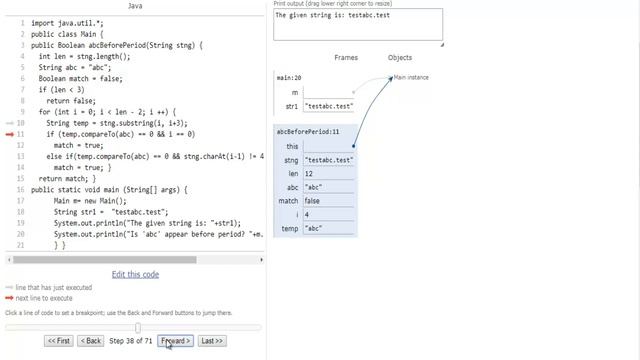Click the Step 38 of 71 label
The image size is (640, 360).
[x=131, y=341]
